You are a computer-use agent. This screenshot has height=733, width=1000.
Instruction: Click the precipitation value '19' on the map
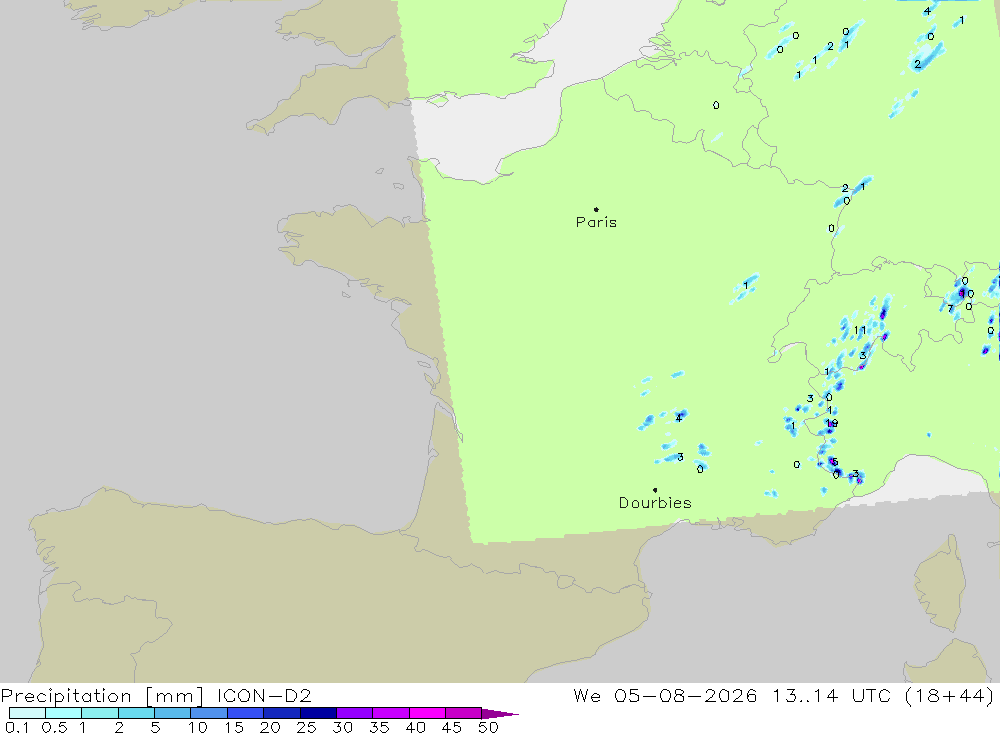click(832, 423)
